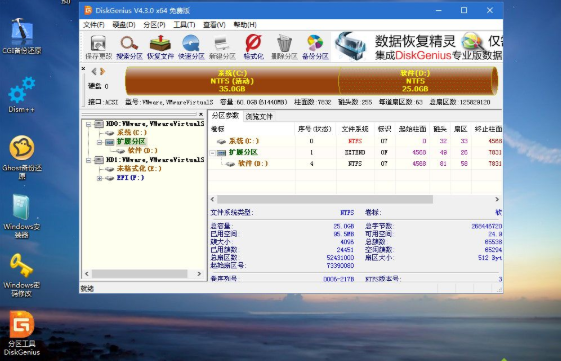Maximize the DiskGenius window
Image resolution: width=561 pixels, height=361 pixels.
click(464, 10)
